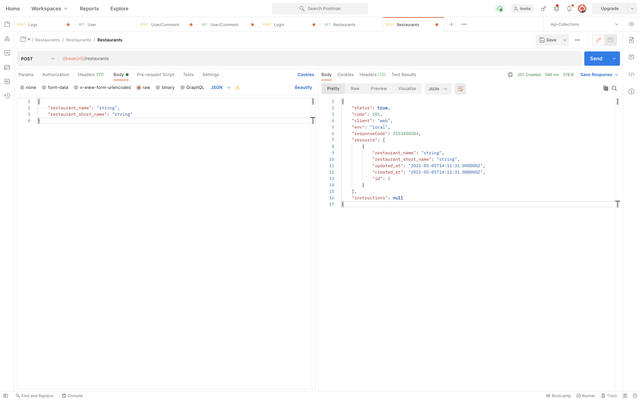
Task: Focus the Search Postman field
Action: click(x=320, y=9)
